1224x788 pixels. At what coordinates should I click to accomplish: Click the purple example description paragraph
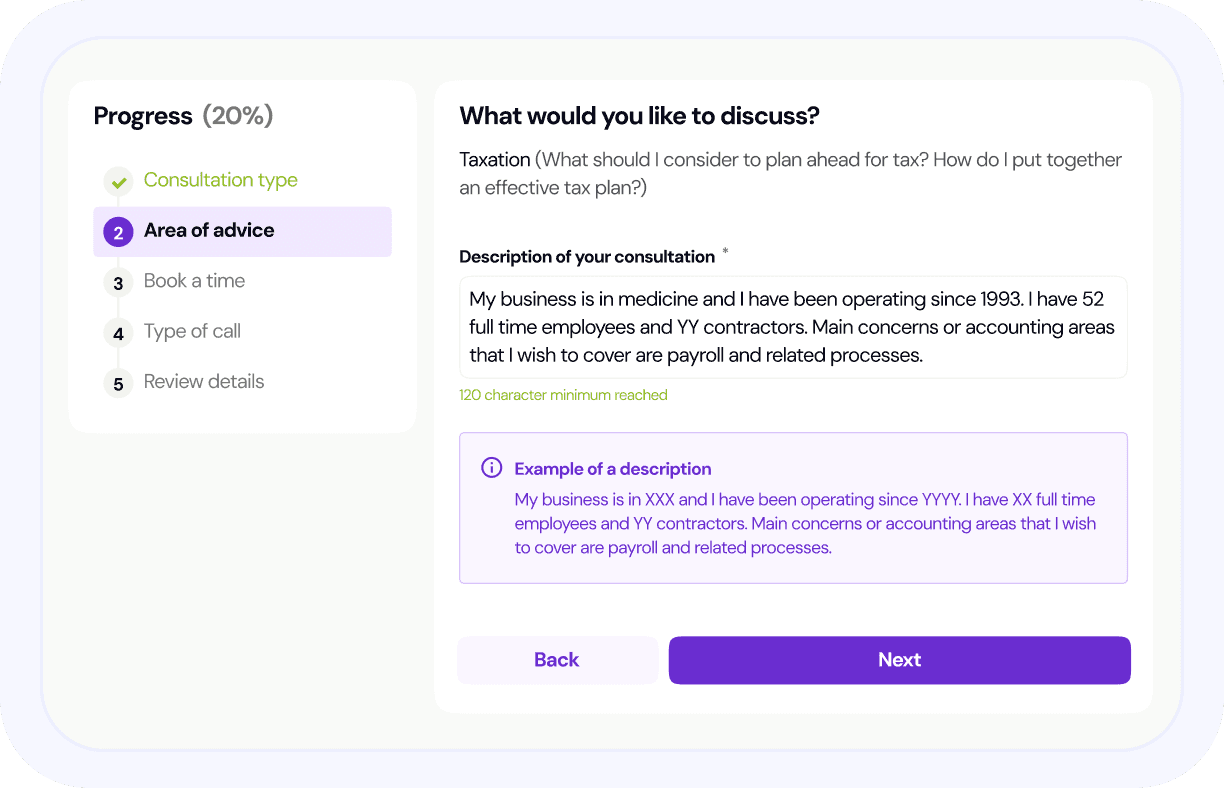[x=805, y=523]
